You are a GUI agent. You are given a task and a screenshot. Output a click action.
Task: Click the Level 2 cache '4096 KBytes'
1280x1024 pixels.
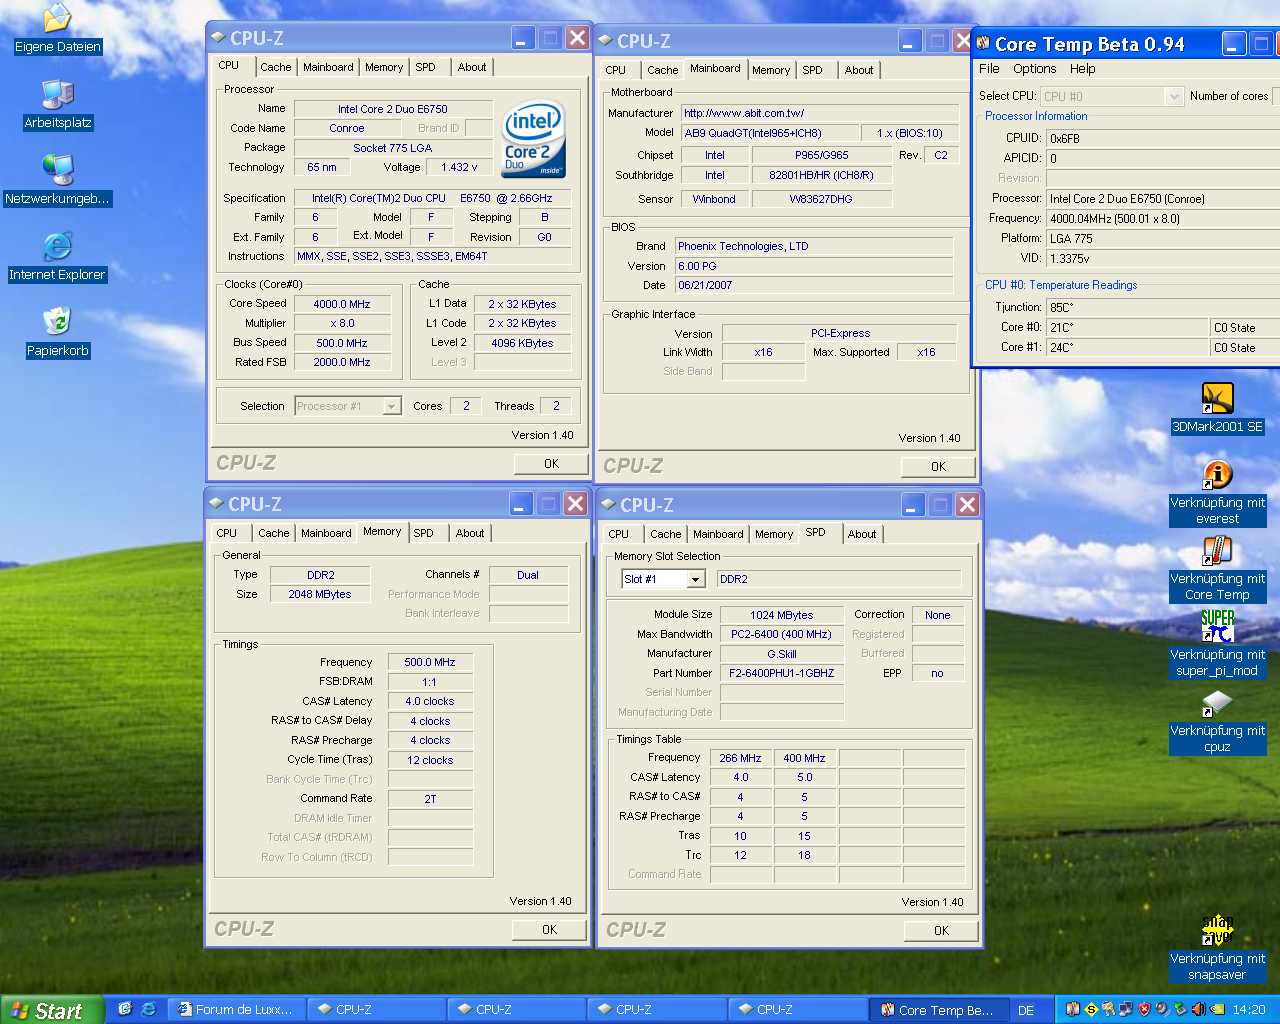522,343
